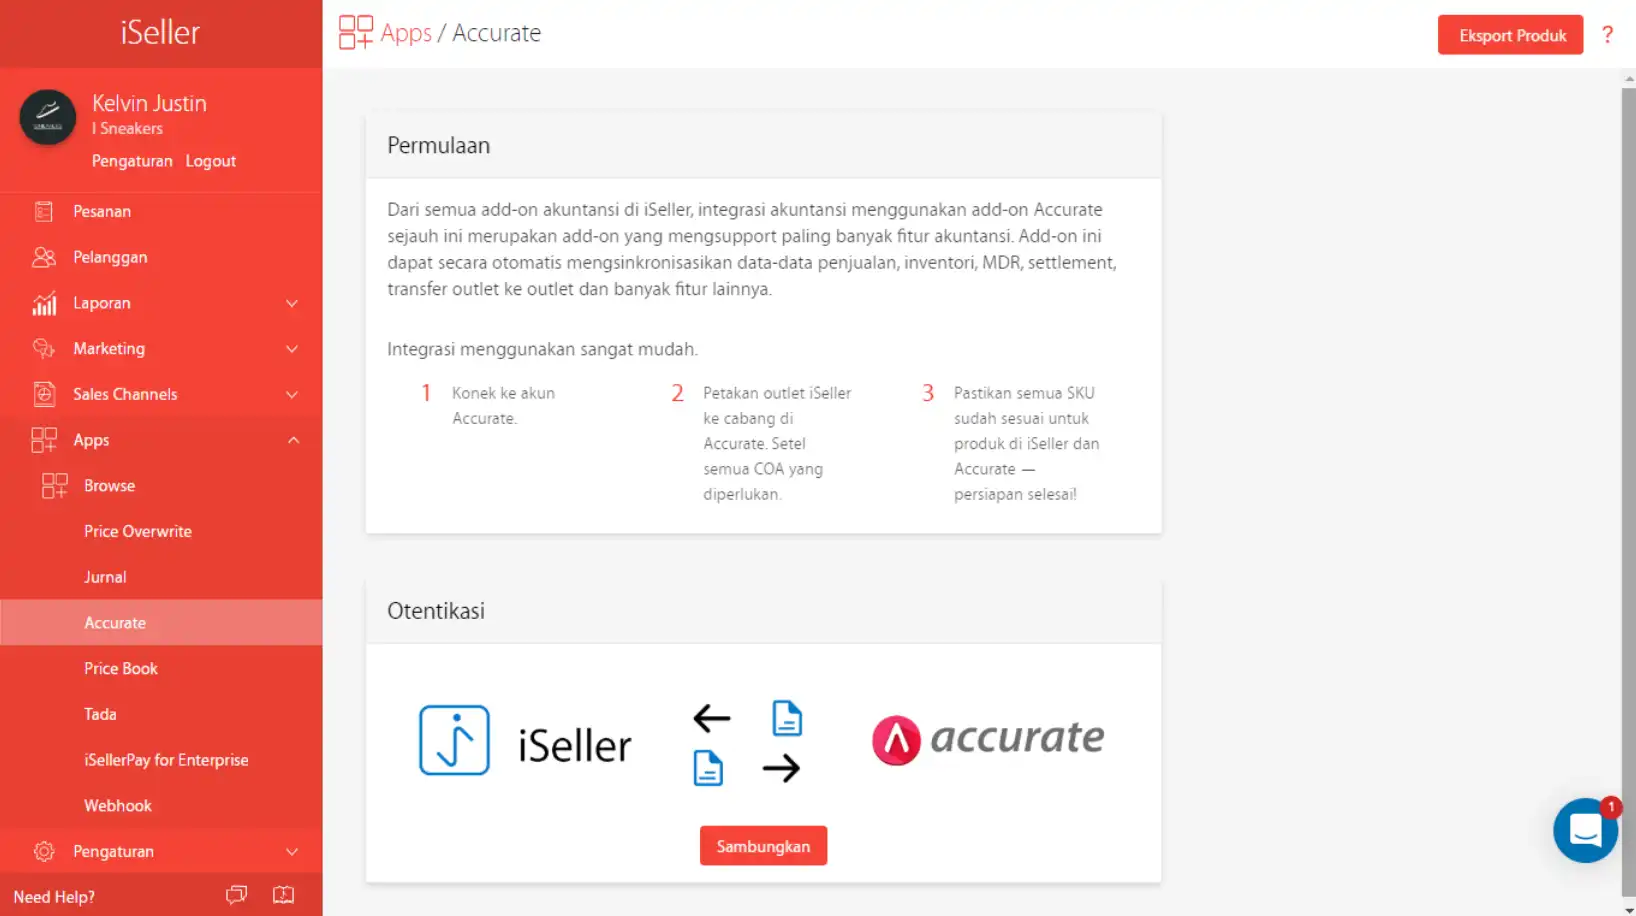This screenshot has width=1636, height=916.
Task: Click the page vertical scrollbar
Action: click(x=1628, y=480)
